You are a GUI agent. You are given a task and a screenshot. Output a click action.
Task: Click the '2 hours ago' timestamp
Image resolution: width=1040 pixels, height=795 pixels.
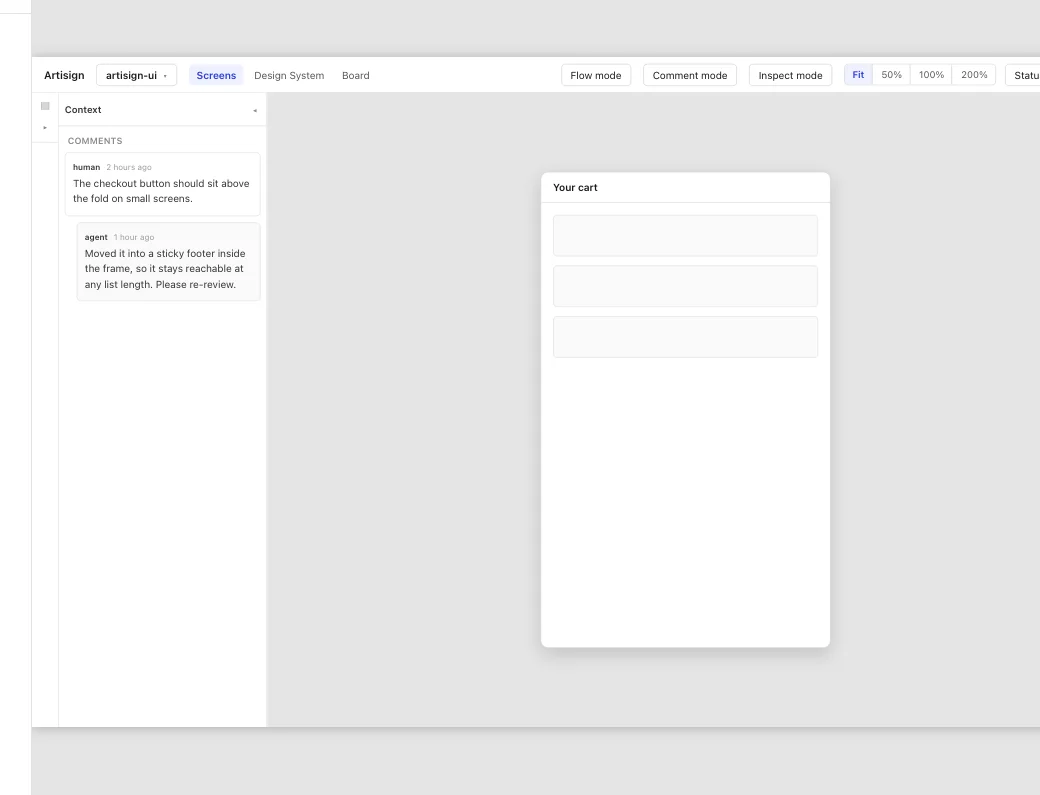coord(129,168)
